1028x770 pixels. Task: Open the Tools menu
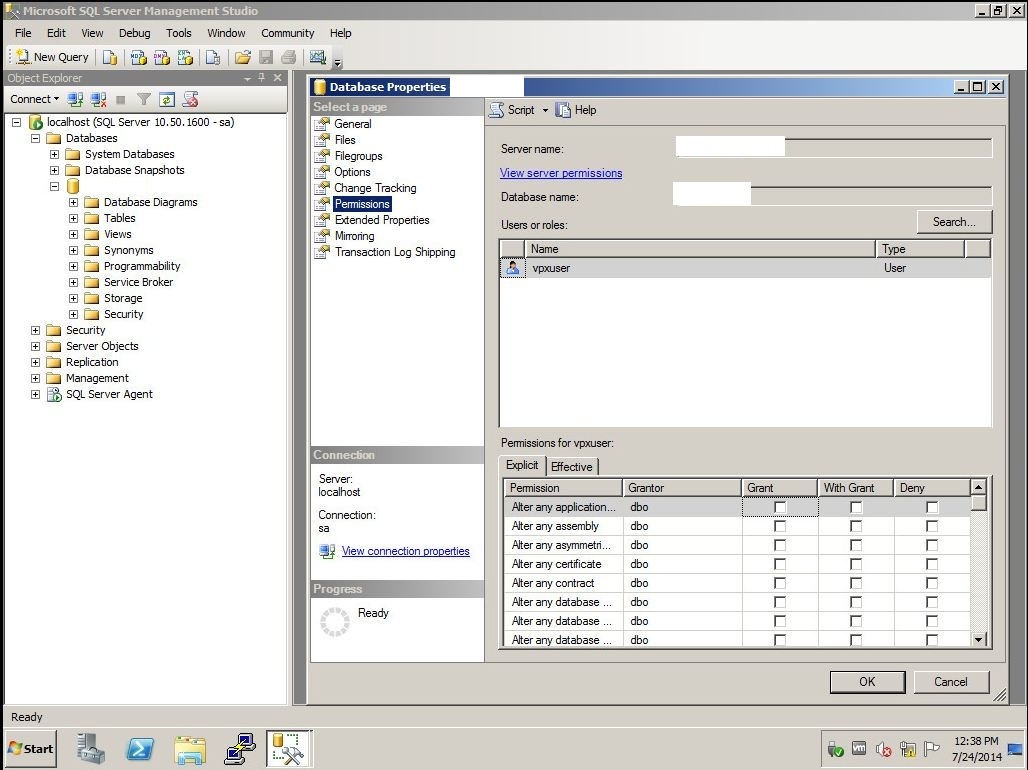(179, 33)
